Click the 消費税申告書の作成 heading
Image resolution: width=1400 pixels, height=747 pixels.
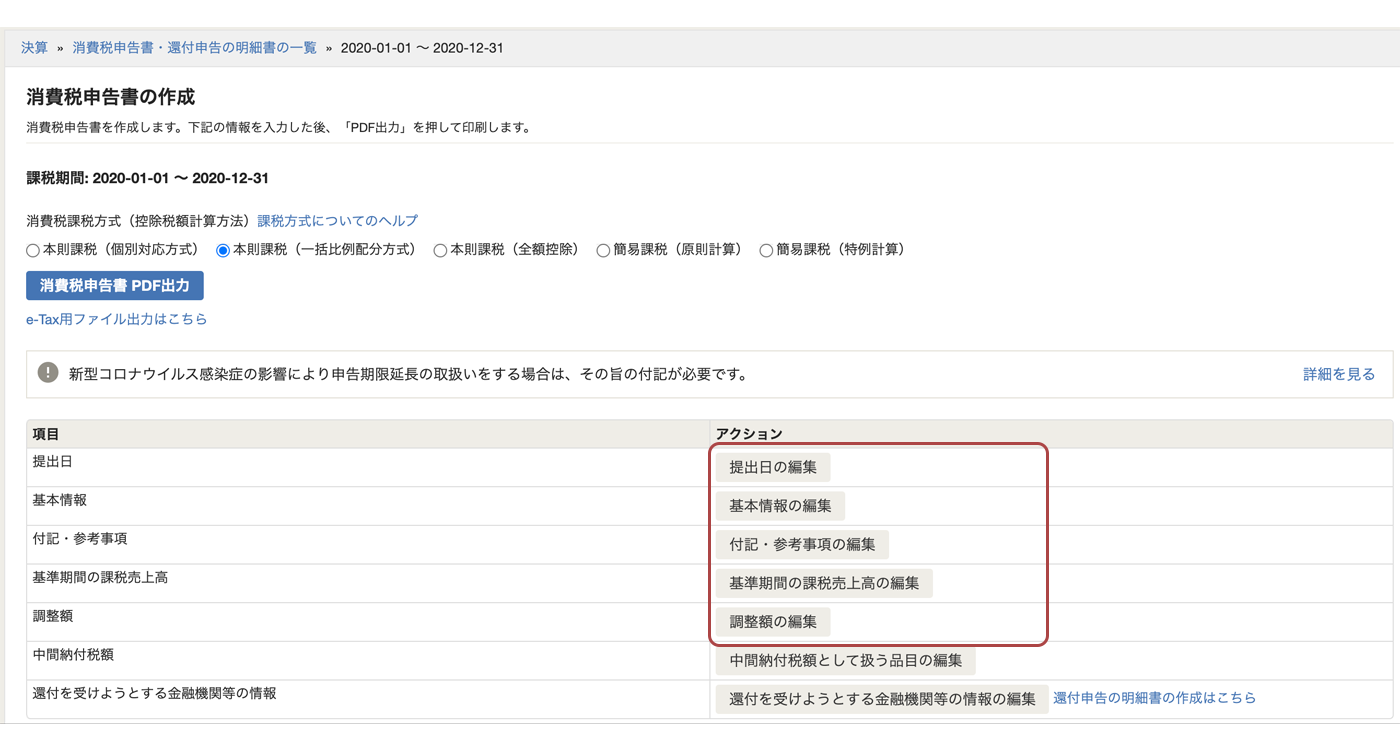click(x=110, y=97)
